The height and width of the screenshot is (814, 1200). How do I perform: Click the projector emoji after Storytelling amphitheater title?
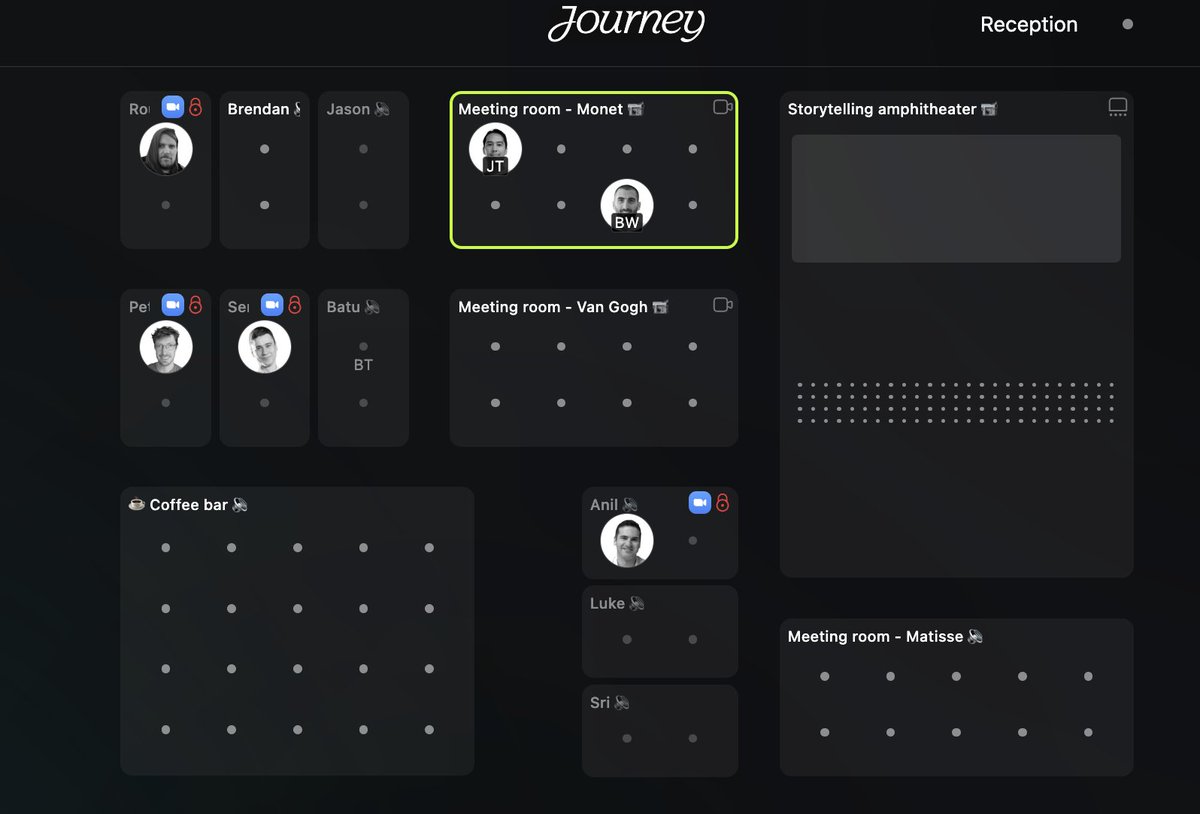point(989,109)
